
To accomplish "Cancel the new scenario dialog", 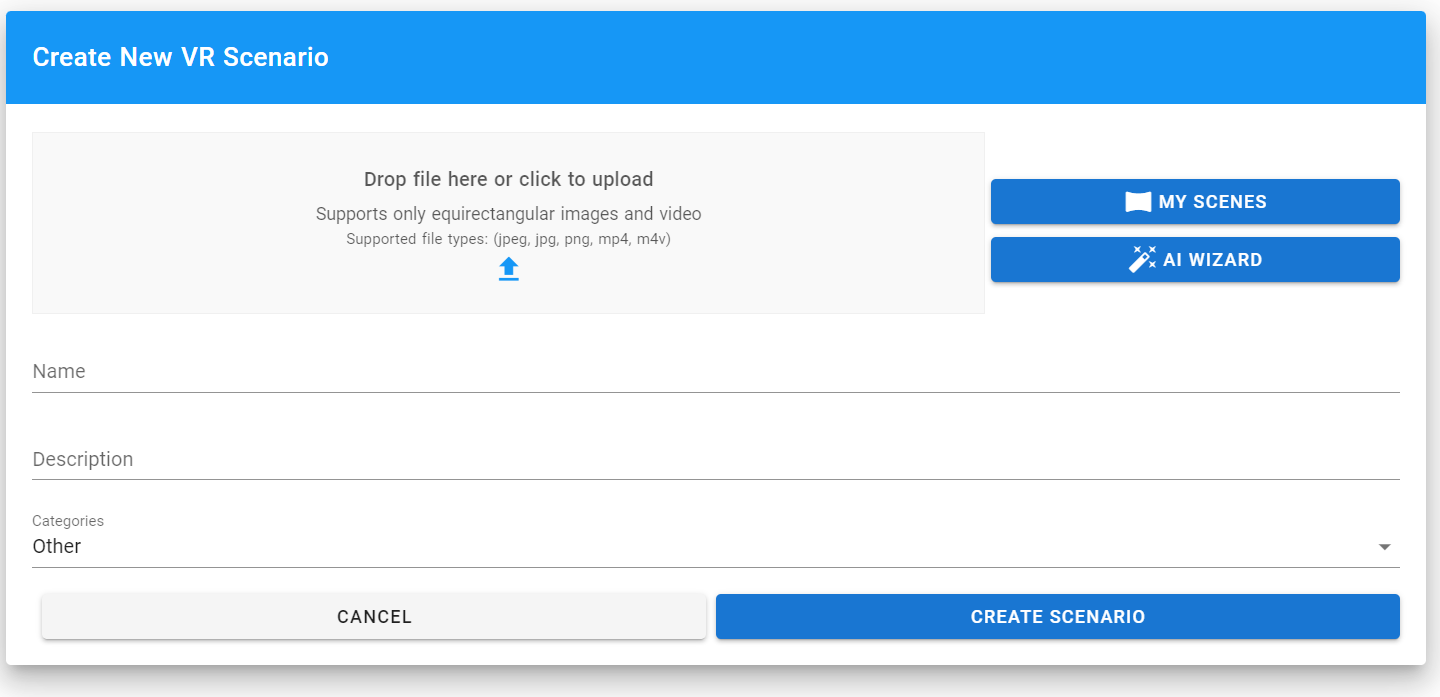I will 374,617.
